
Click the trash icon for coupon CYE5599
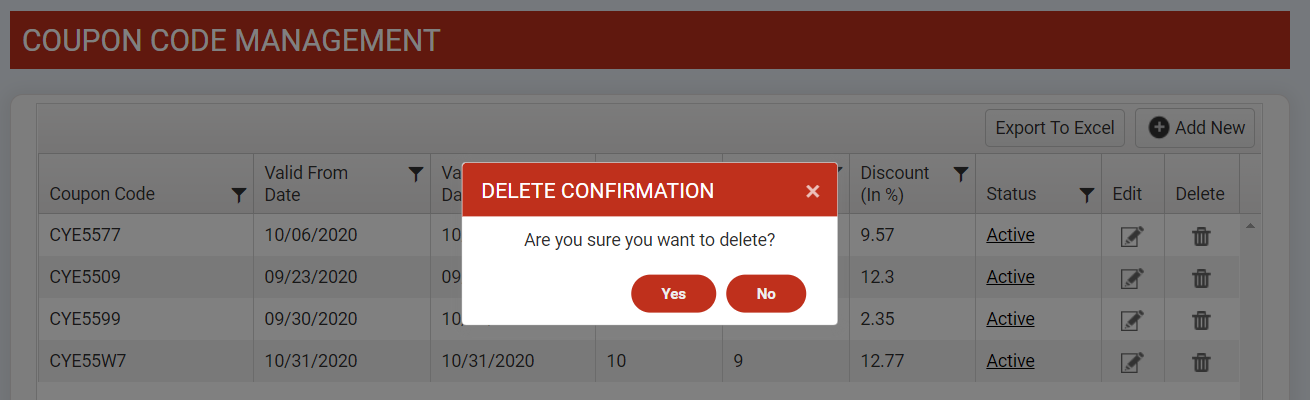(1201, 320)
